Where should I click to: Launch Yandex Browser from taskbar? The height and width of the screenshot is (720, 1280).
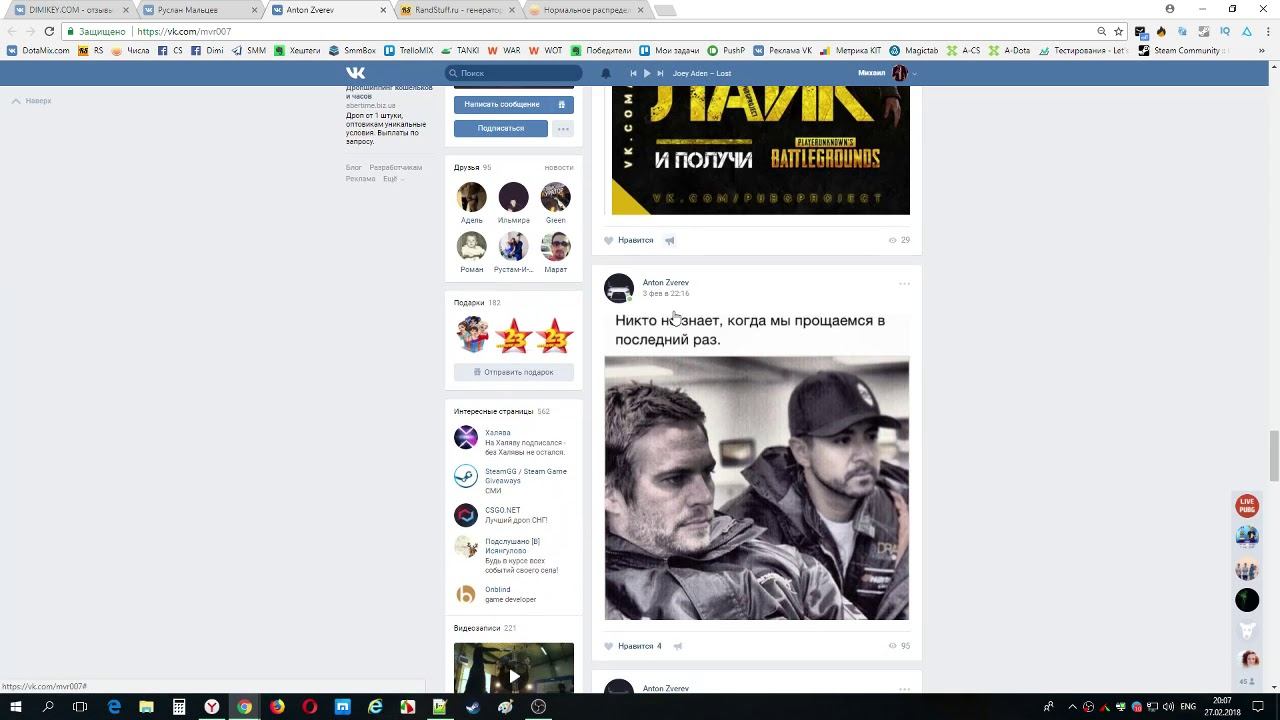coord(212,707)
